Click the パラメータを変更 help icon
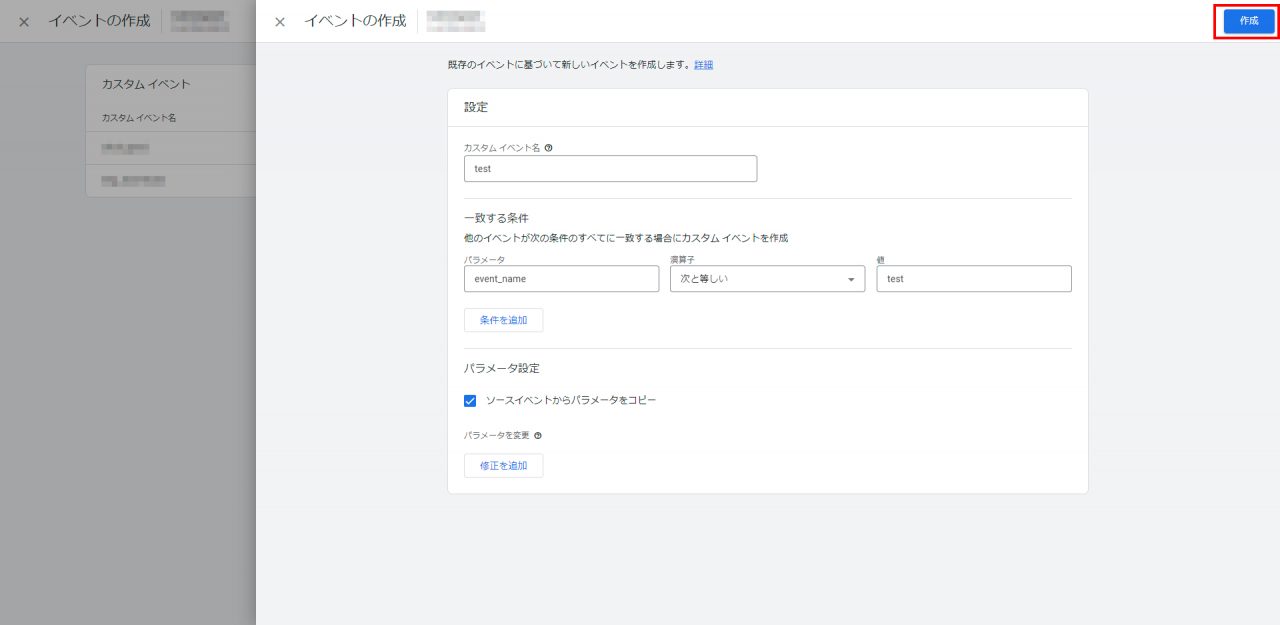 (x=538, y=436)
